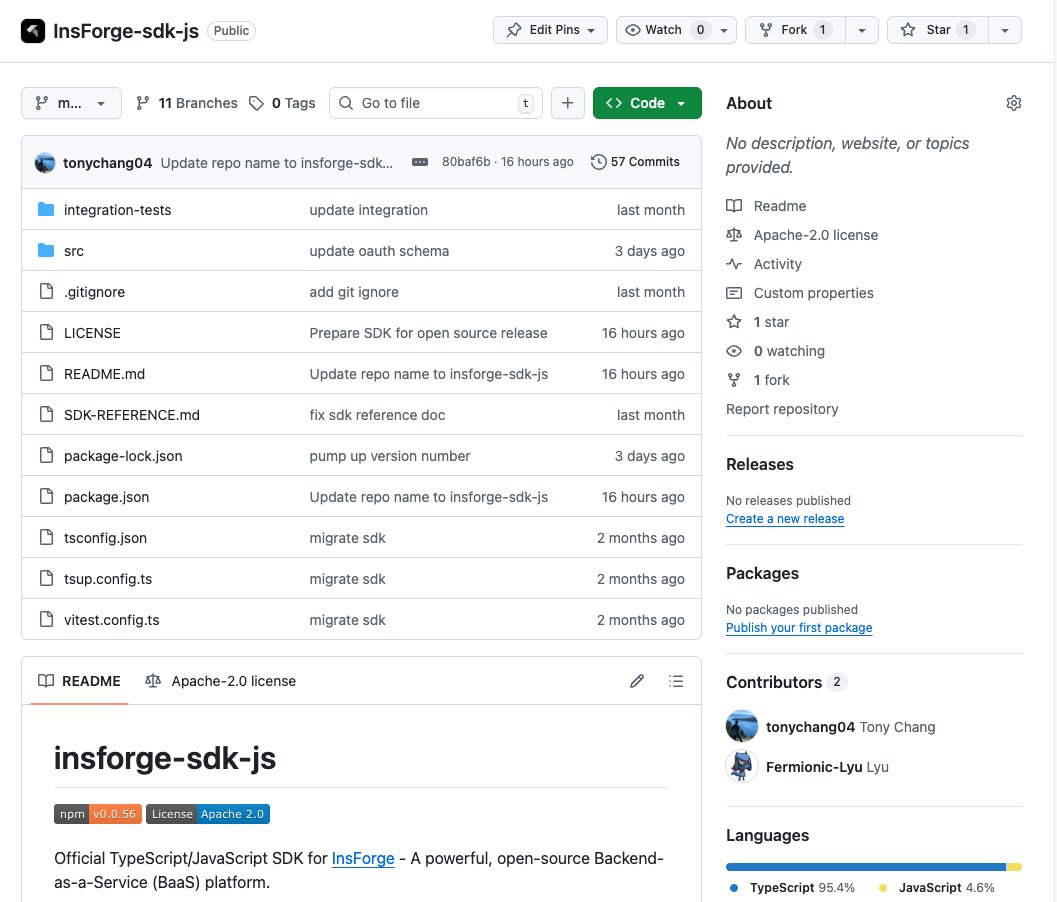The height and width of the screenshot is (902, 1057).
Task: Edit README with pencil icon
Action: click(x=636, y=681)
